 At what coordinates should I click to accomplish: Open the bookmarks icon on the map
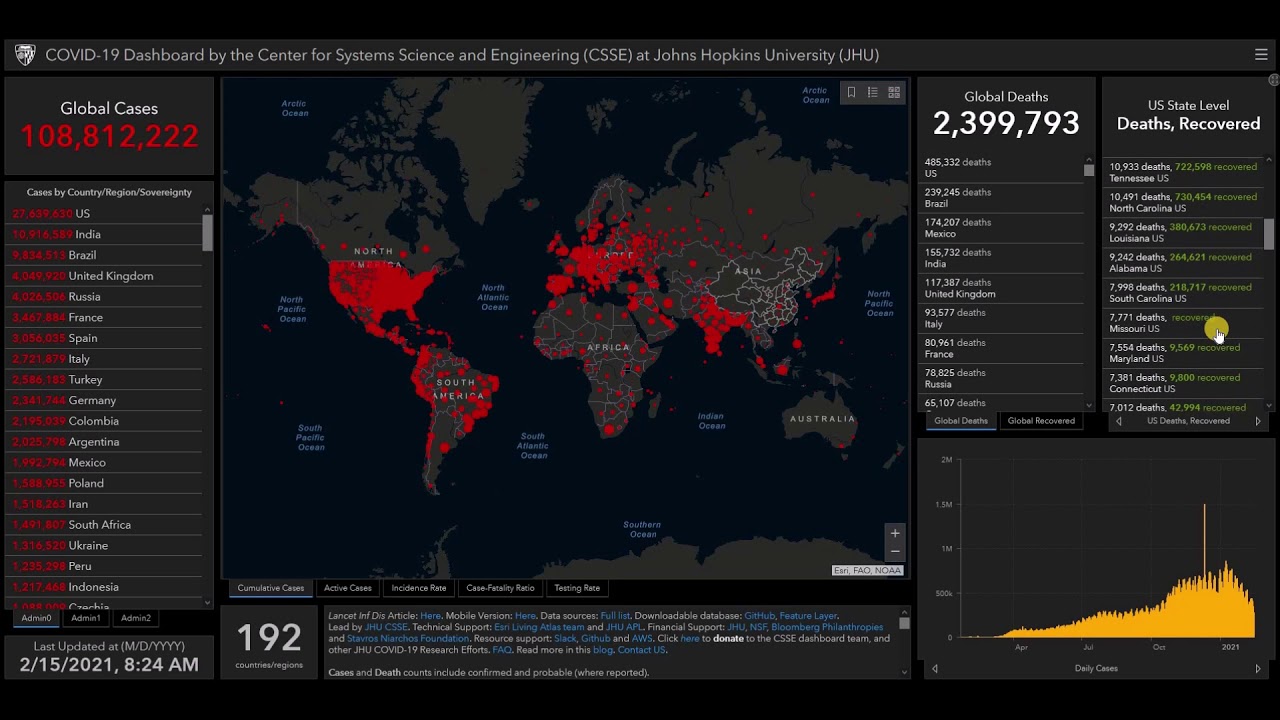click(851, 92)
